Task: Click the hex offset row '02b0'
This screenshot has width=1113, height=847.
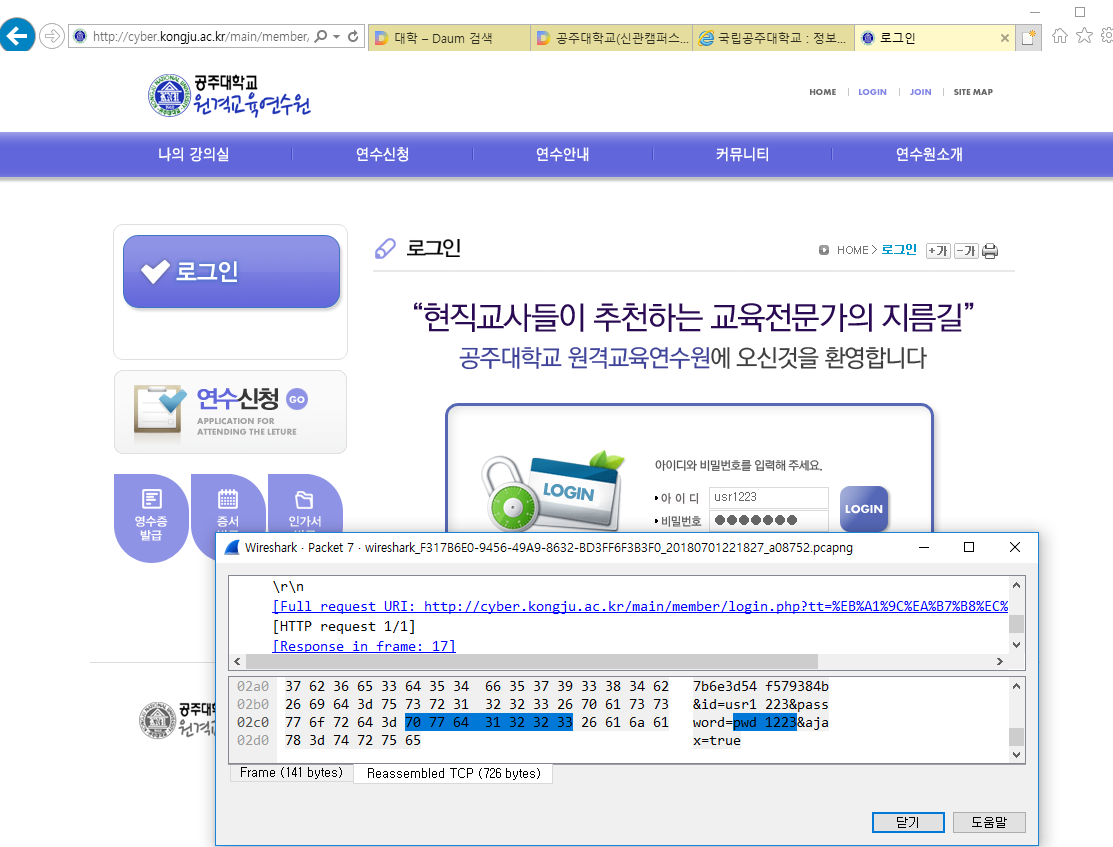Action: [253, 704]
